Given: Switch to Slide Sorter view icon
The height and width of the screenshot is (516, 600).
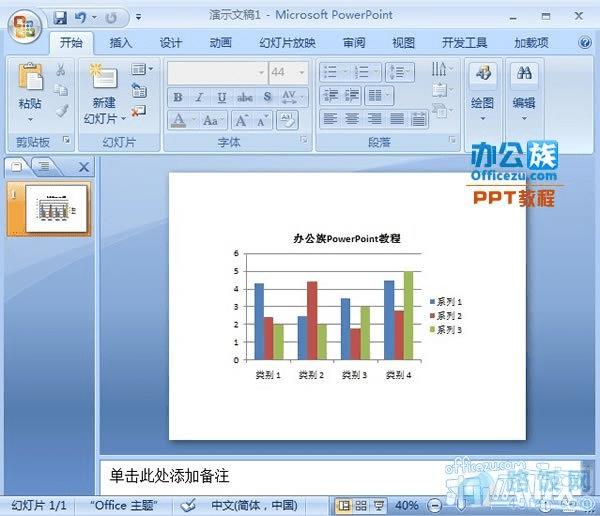Looking at the screenshot, I should (x=360, y=506).
